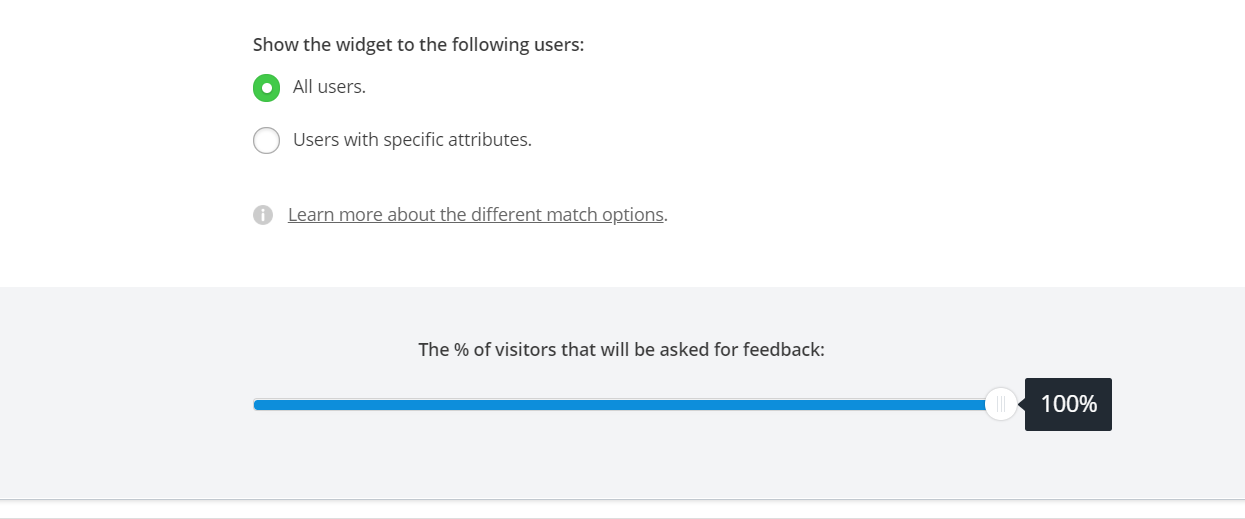Click the 'Users with specific attributes.' label text

click(x=412, y=140)
